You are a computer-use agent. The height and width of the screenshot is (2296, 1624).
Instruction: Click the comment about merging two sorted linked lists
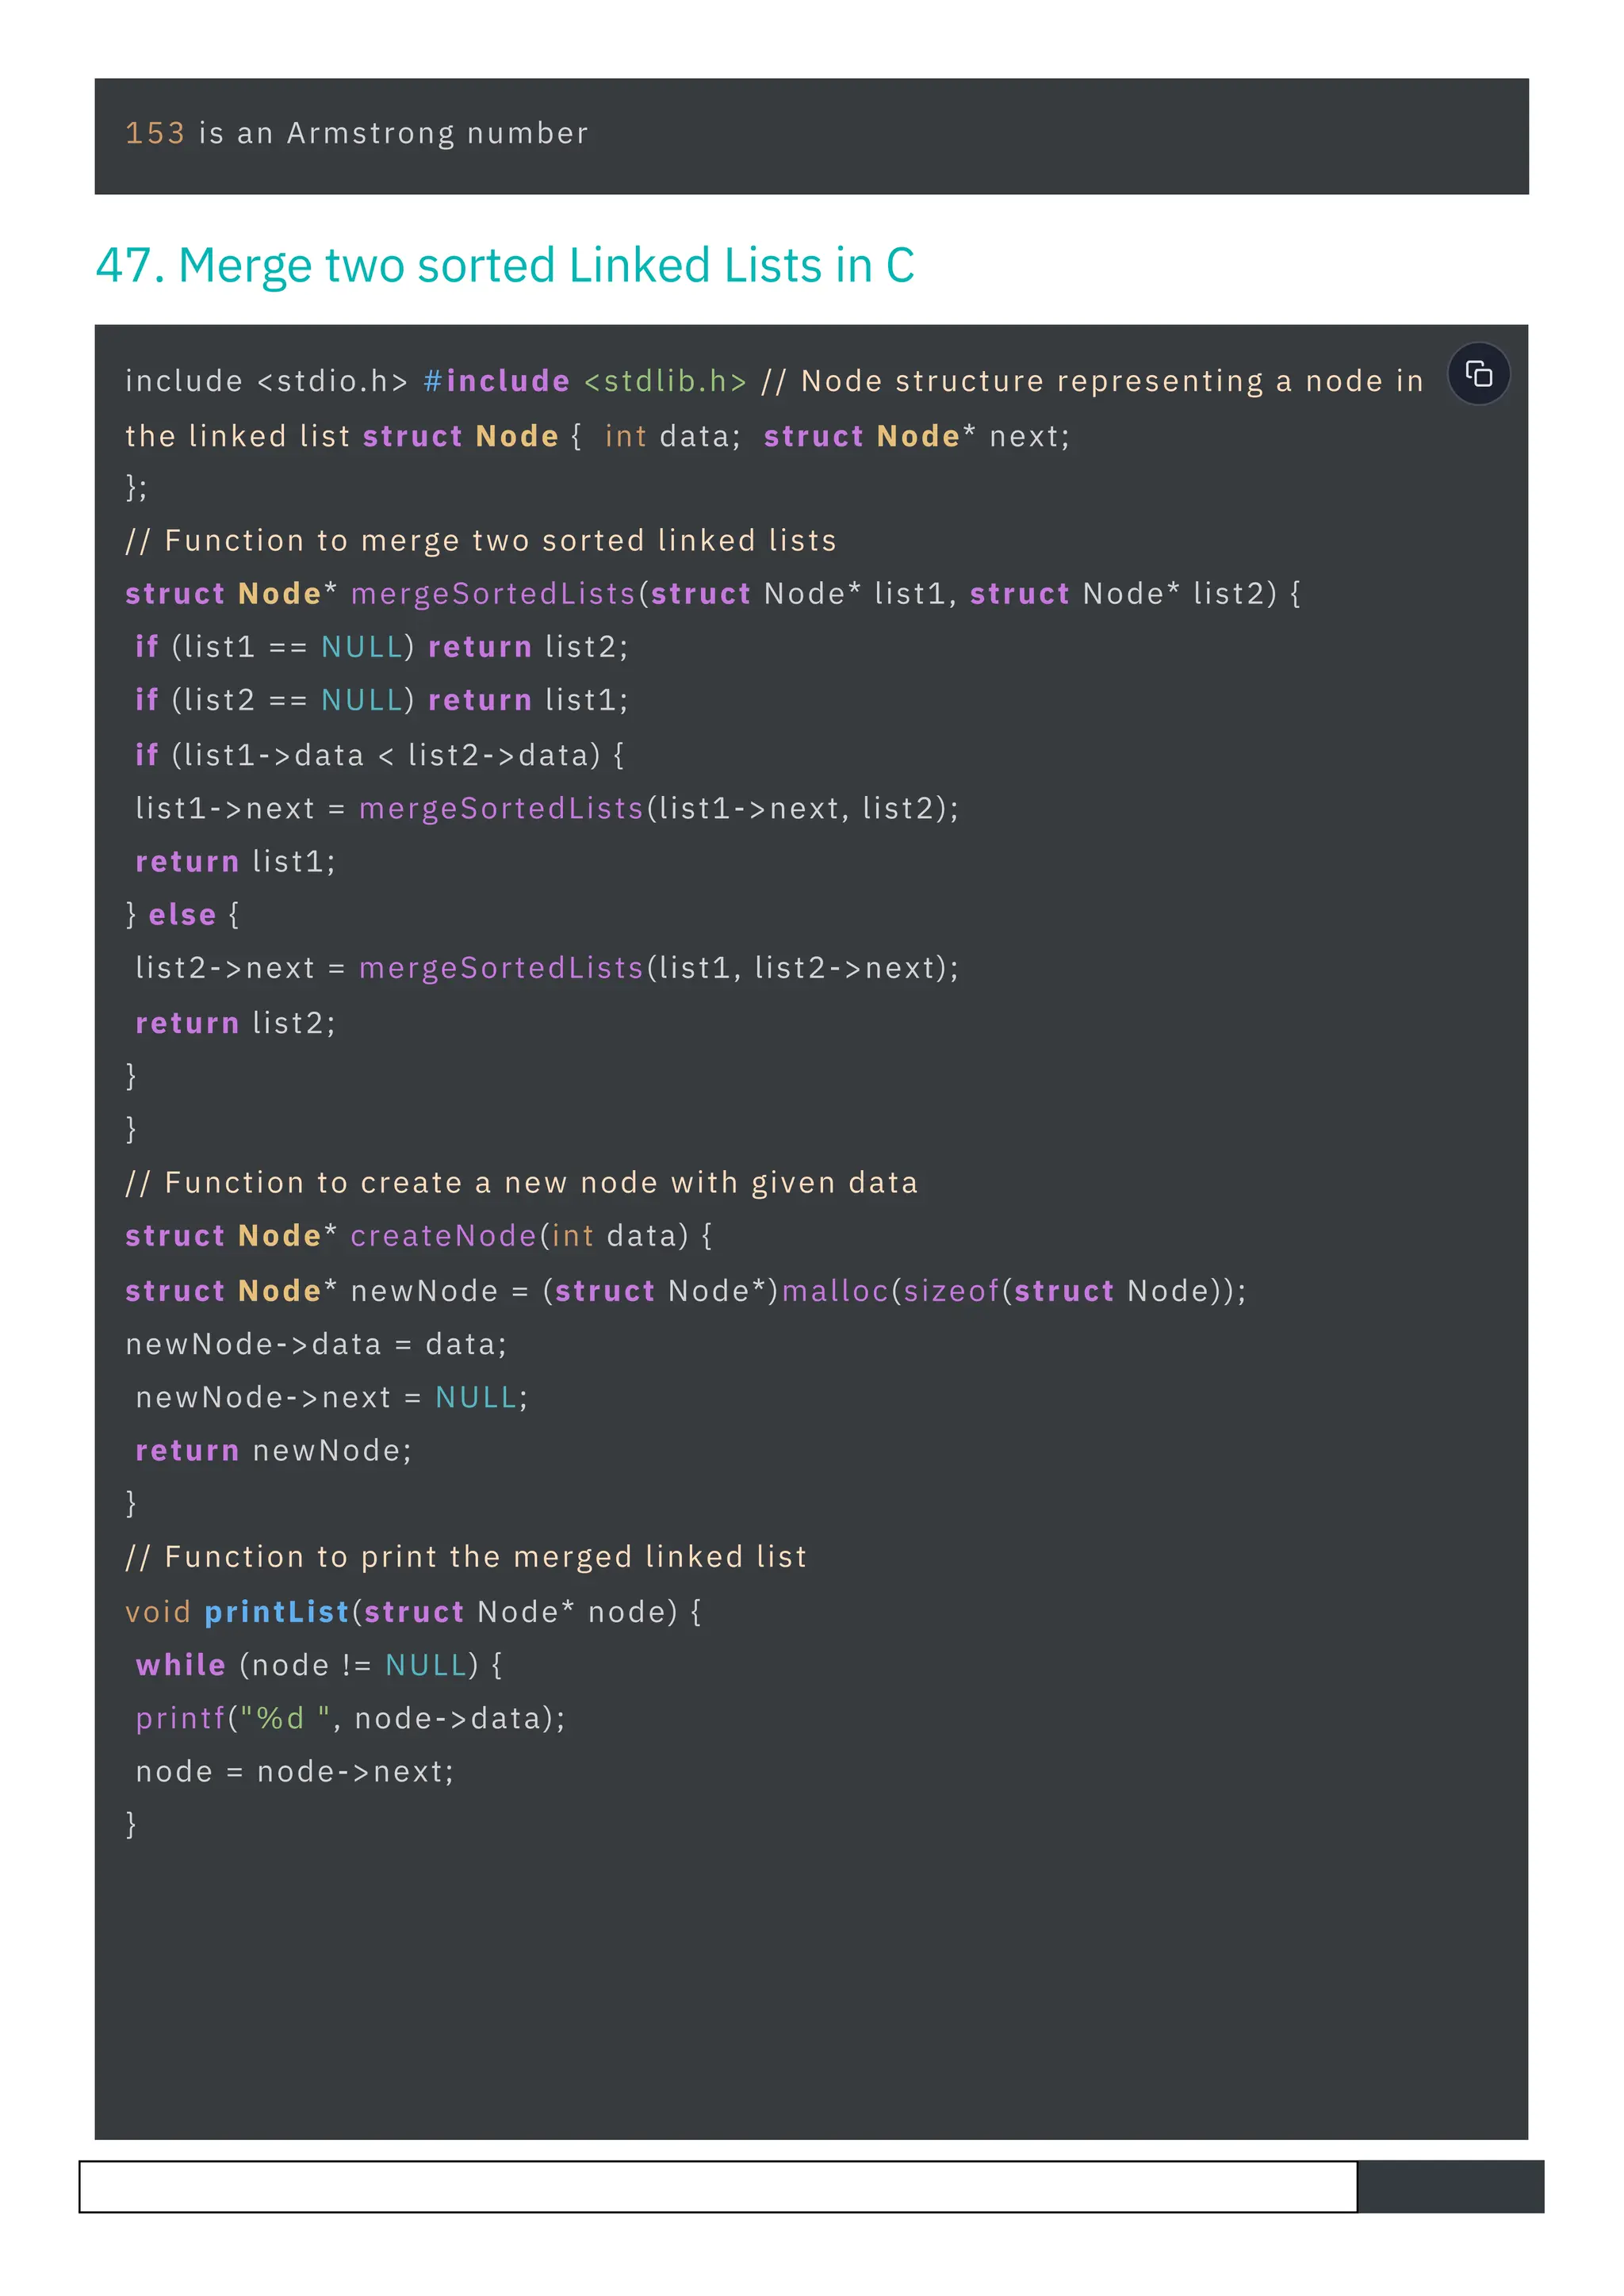(480, 541)
